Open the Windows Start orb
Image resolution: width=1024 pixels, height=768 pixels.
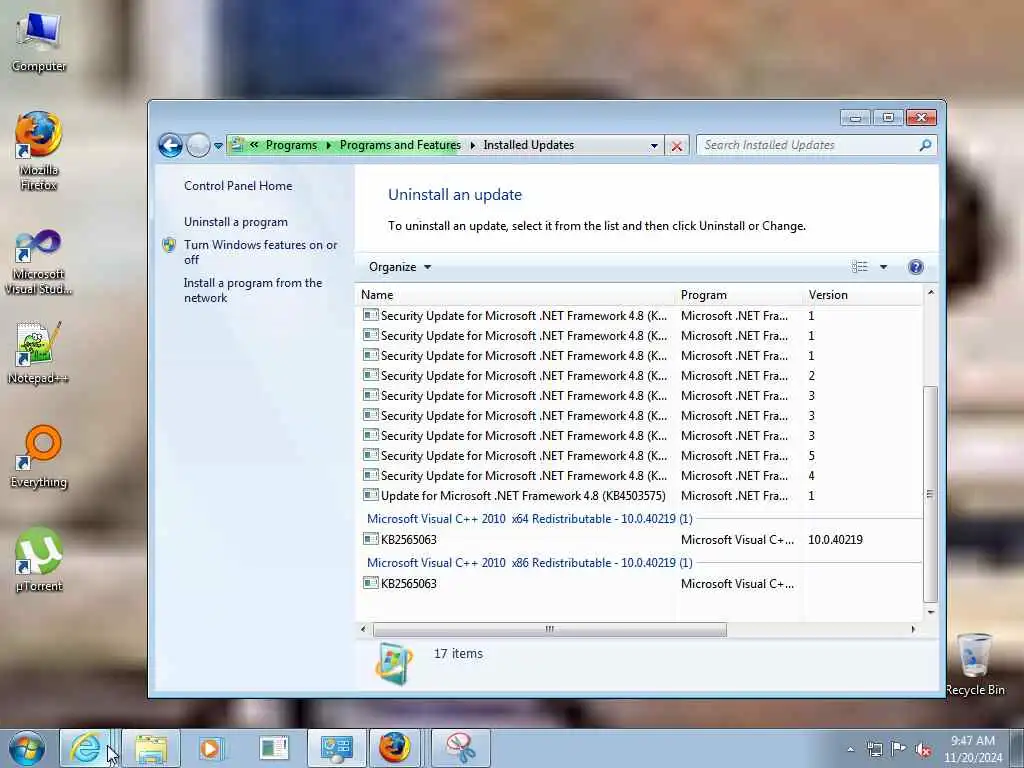(27, 748)
